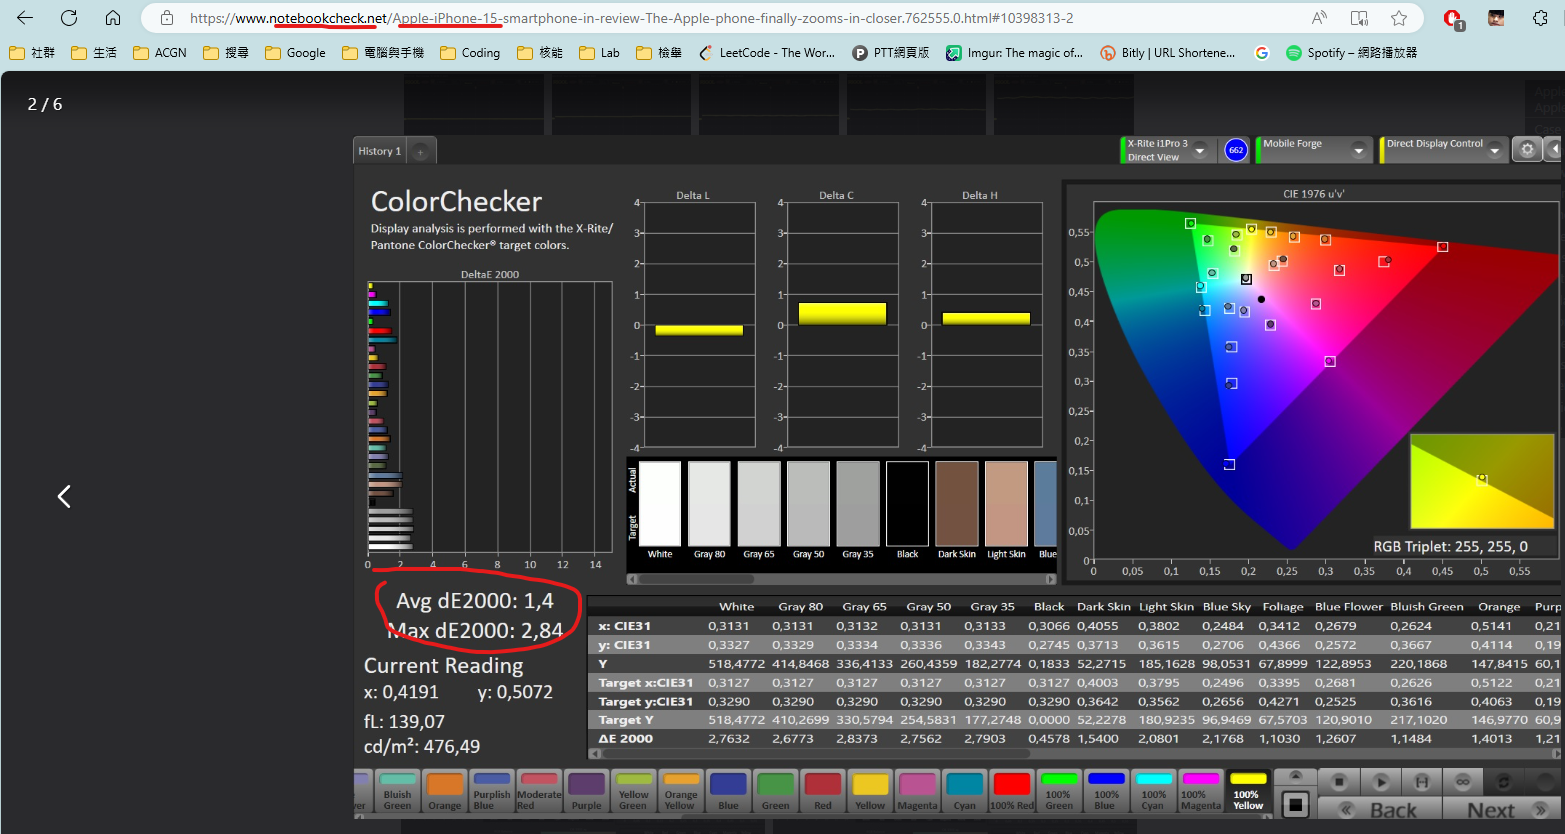
Task: Open the browser home page icon
Action: point(113,18)
